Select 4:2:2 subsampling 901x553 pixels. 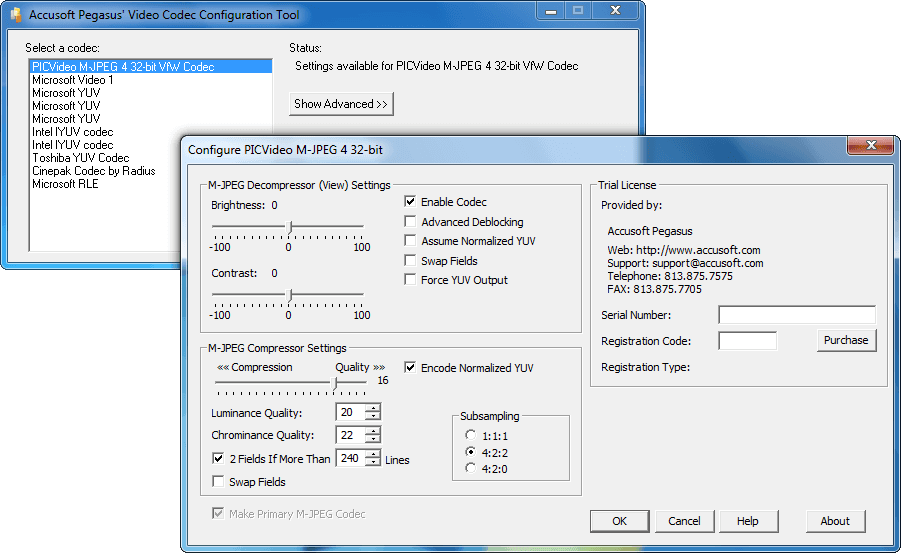click(x=471, y=452)
